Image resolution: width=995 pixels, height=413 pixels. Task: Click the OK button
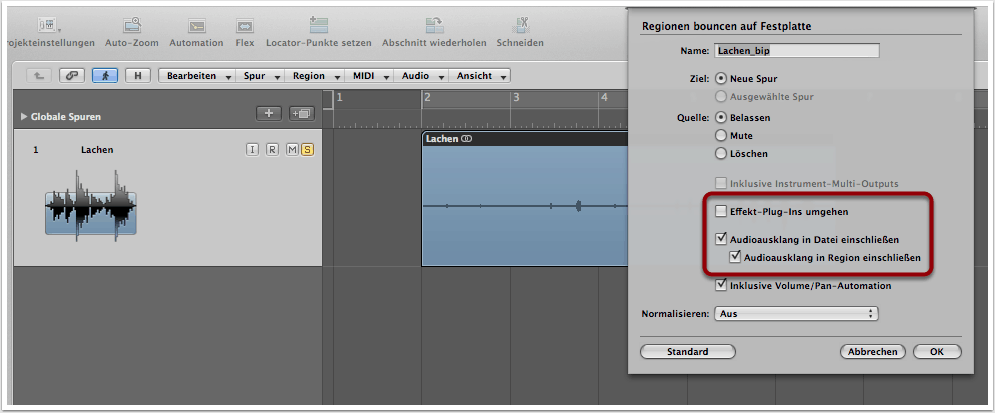(936, 352)
